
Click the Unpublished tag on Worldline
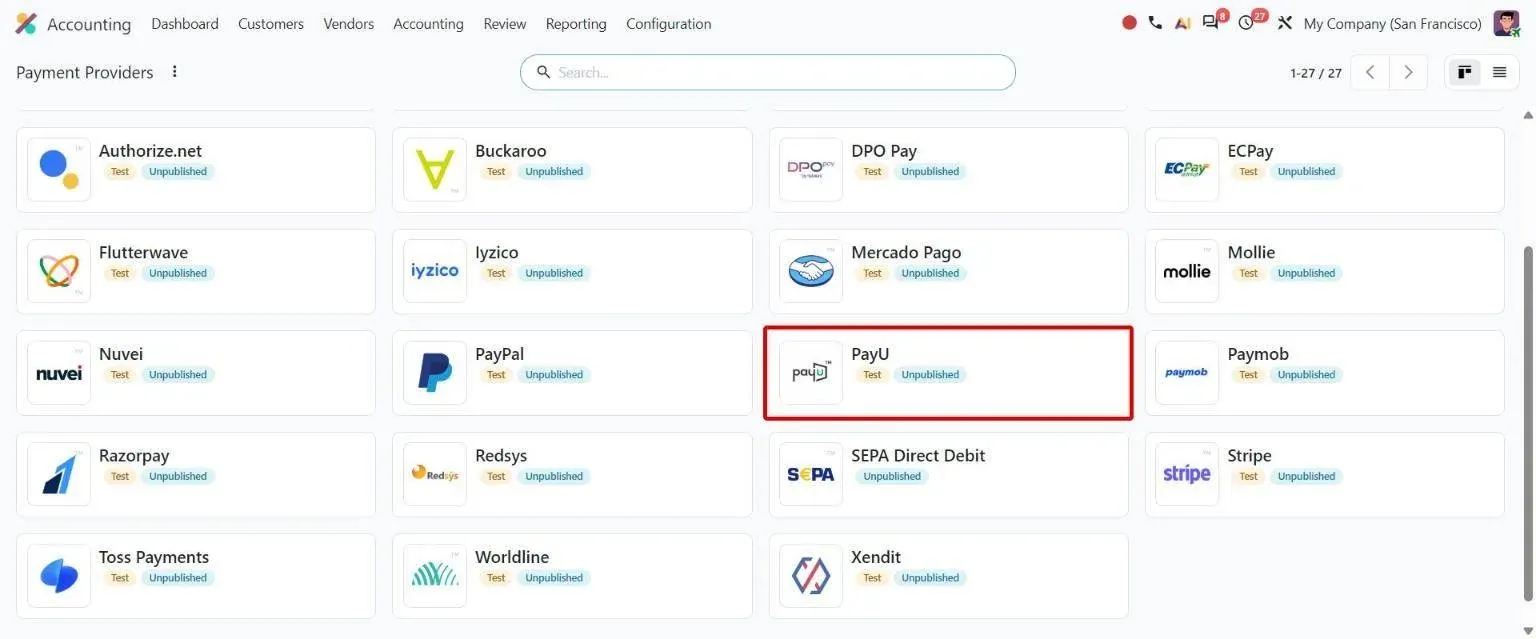[x=554, y=578]
